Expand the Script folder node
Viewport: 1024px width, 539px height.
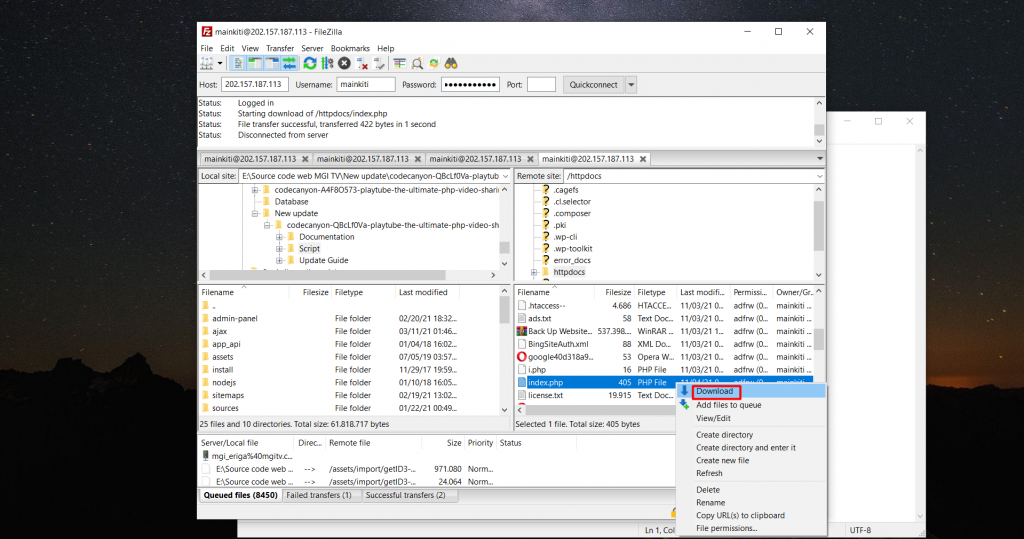click(x=280, y=249)
